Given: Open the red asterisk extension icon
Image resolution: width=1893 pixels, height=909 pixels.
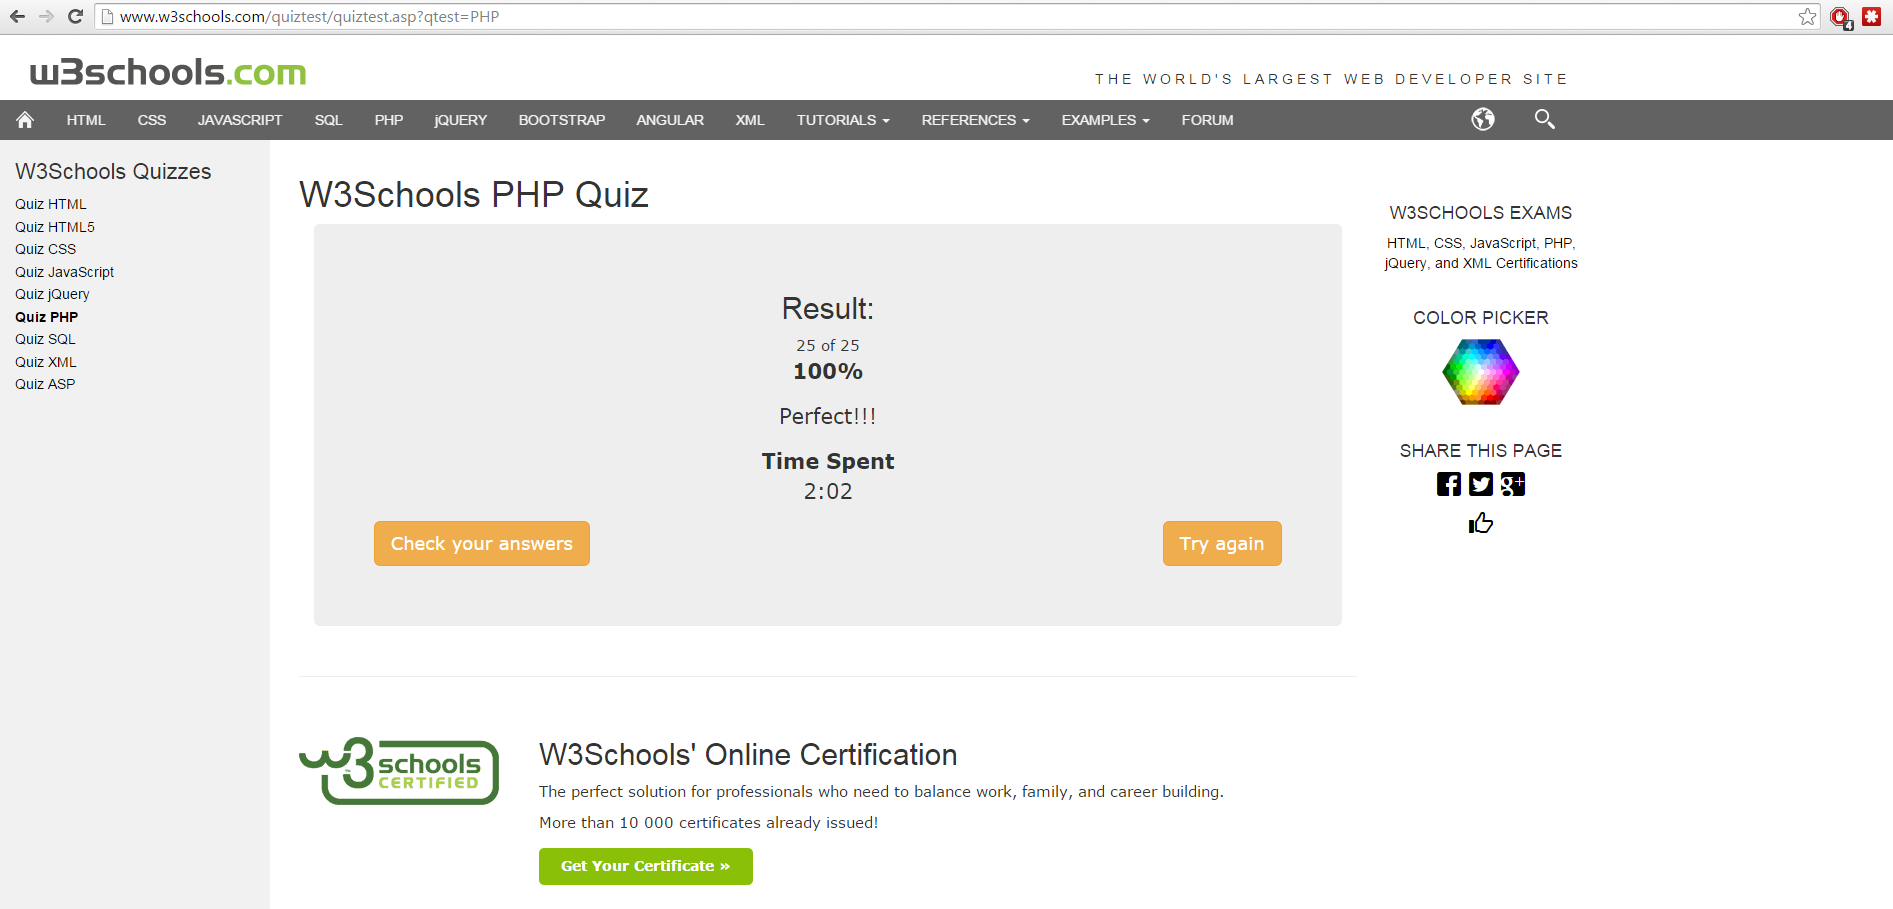Looking at the screenshot, I should pos(1871,16).
